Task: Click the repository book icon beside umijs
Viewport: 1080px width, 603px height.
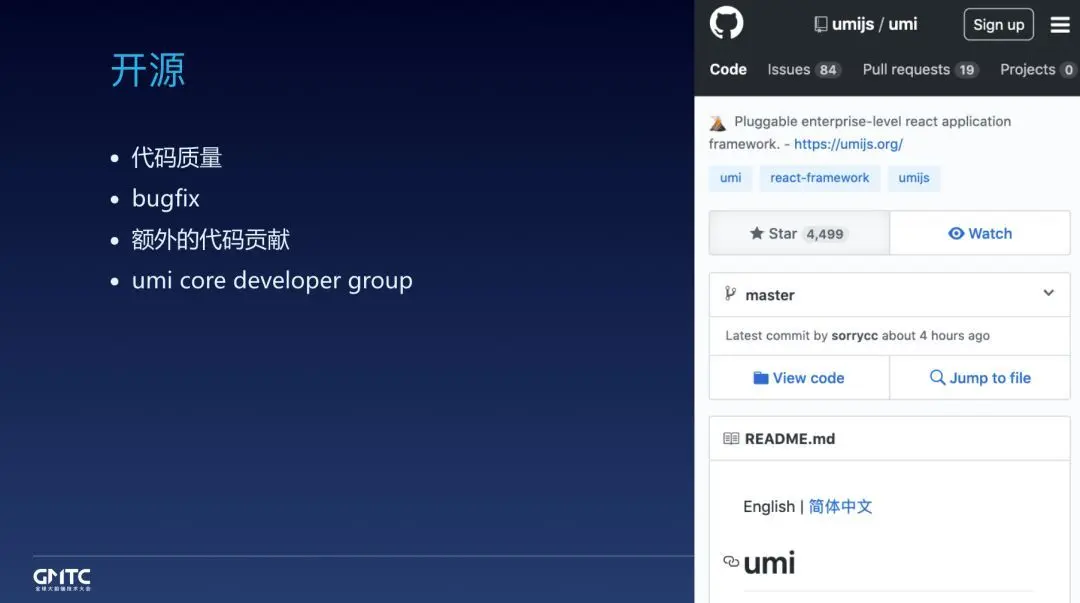Action: 820,25
